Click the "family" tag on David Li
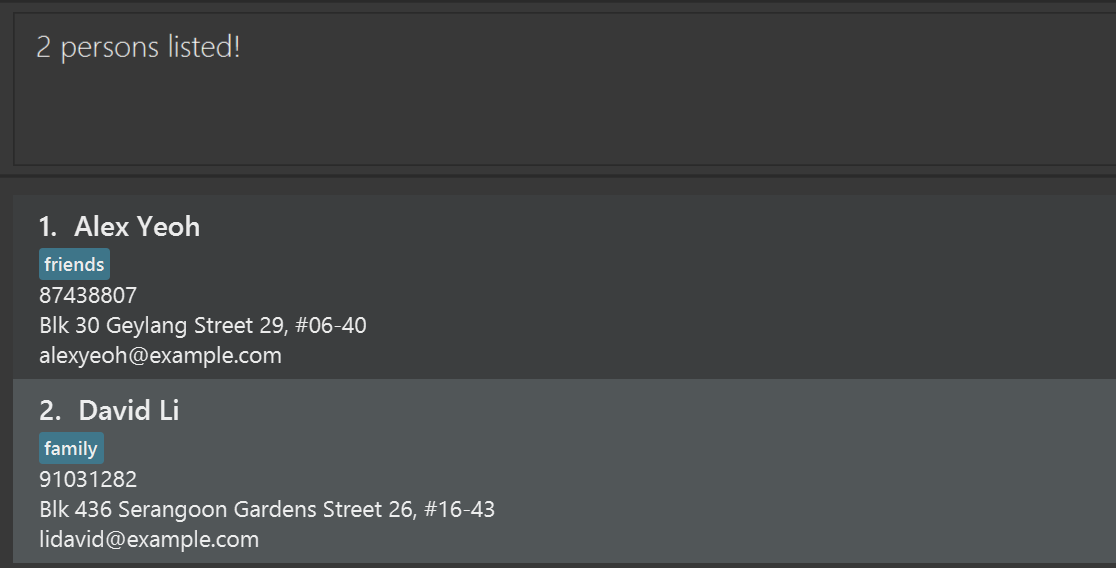 click(71, 449)
